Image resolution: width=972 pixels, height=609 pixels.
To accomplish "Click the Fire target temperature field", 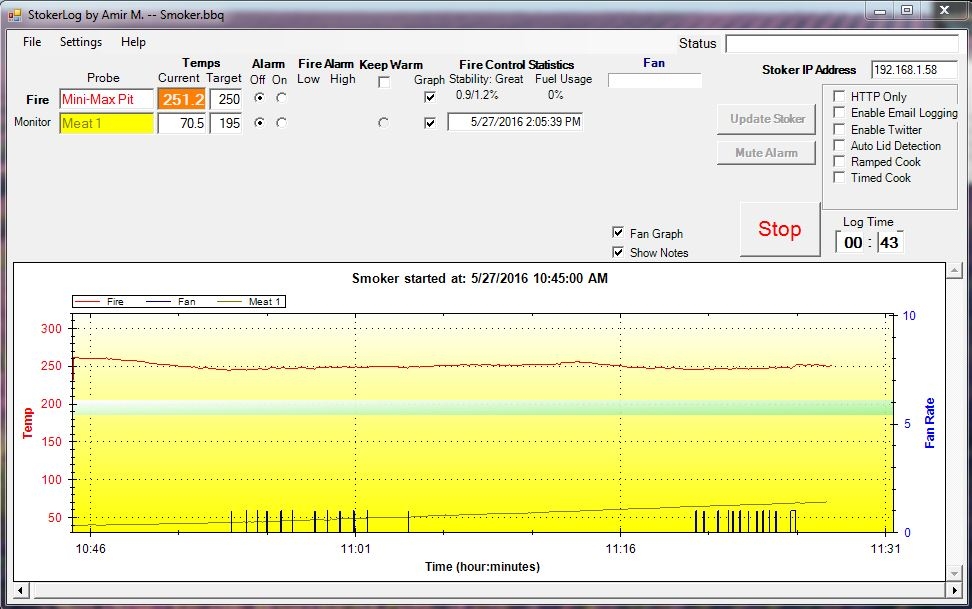I will tap(225, 99).
